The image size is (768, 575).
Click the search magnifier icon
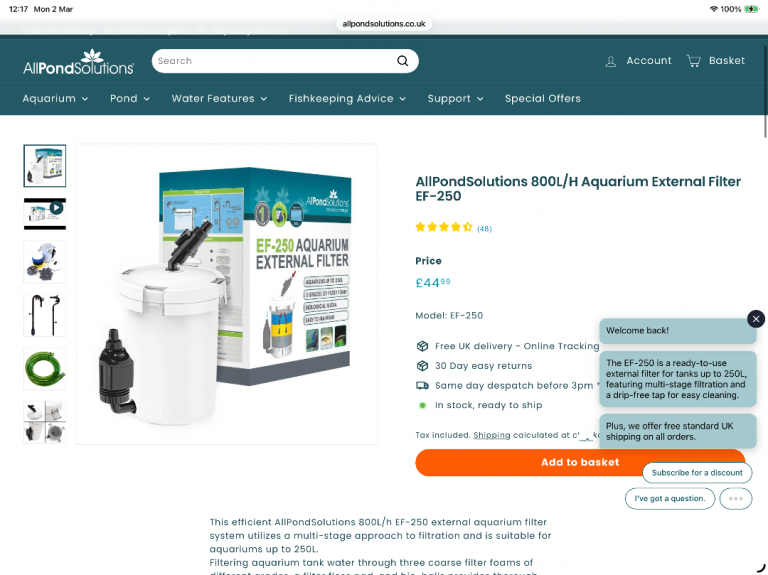tap(403, 61)
